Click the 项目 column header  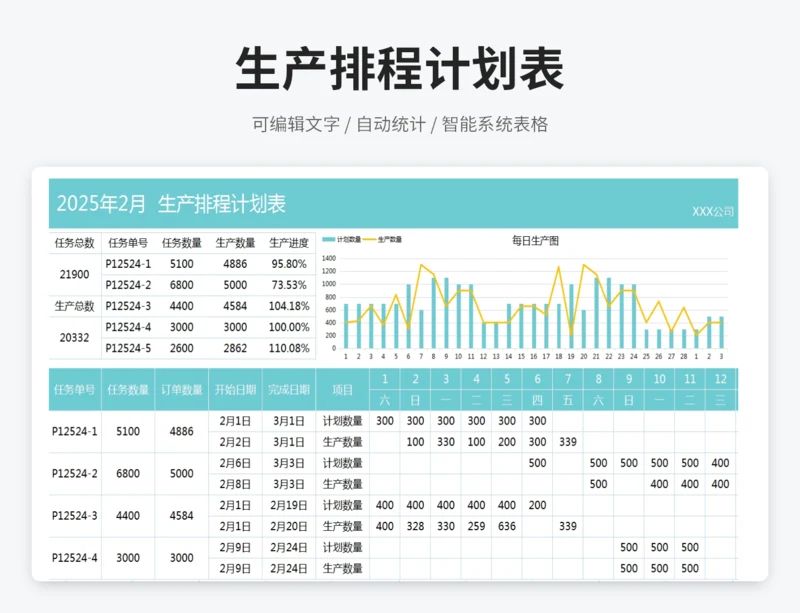click(342, 390)
